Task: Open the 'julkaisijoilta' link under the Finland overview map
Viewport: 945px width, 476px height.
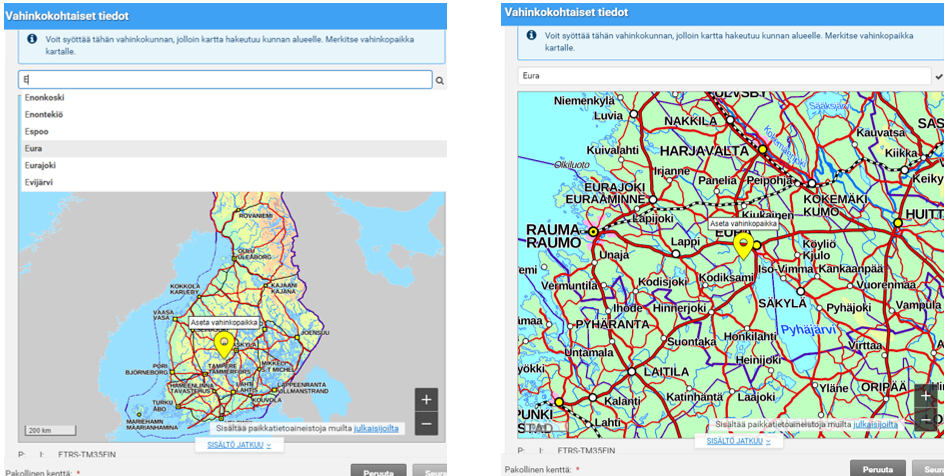Action: [x=376, y=428]
